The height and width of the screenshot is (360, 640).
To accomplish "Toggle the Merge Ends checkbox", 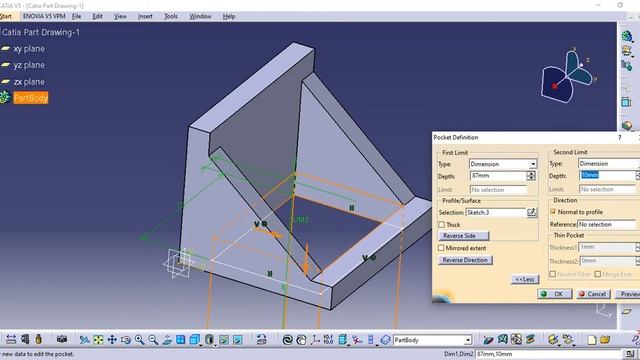I will click(x=598, y=274).
